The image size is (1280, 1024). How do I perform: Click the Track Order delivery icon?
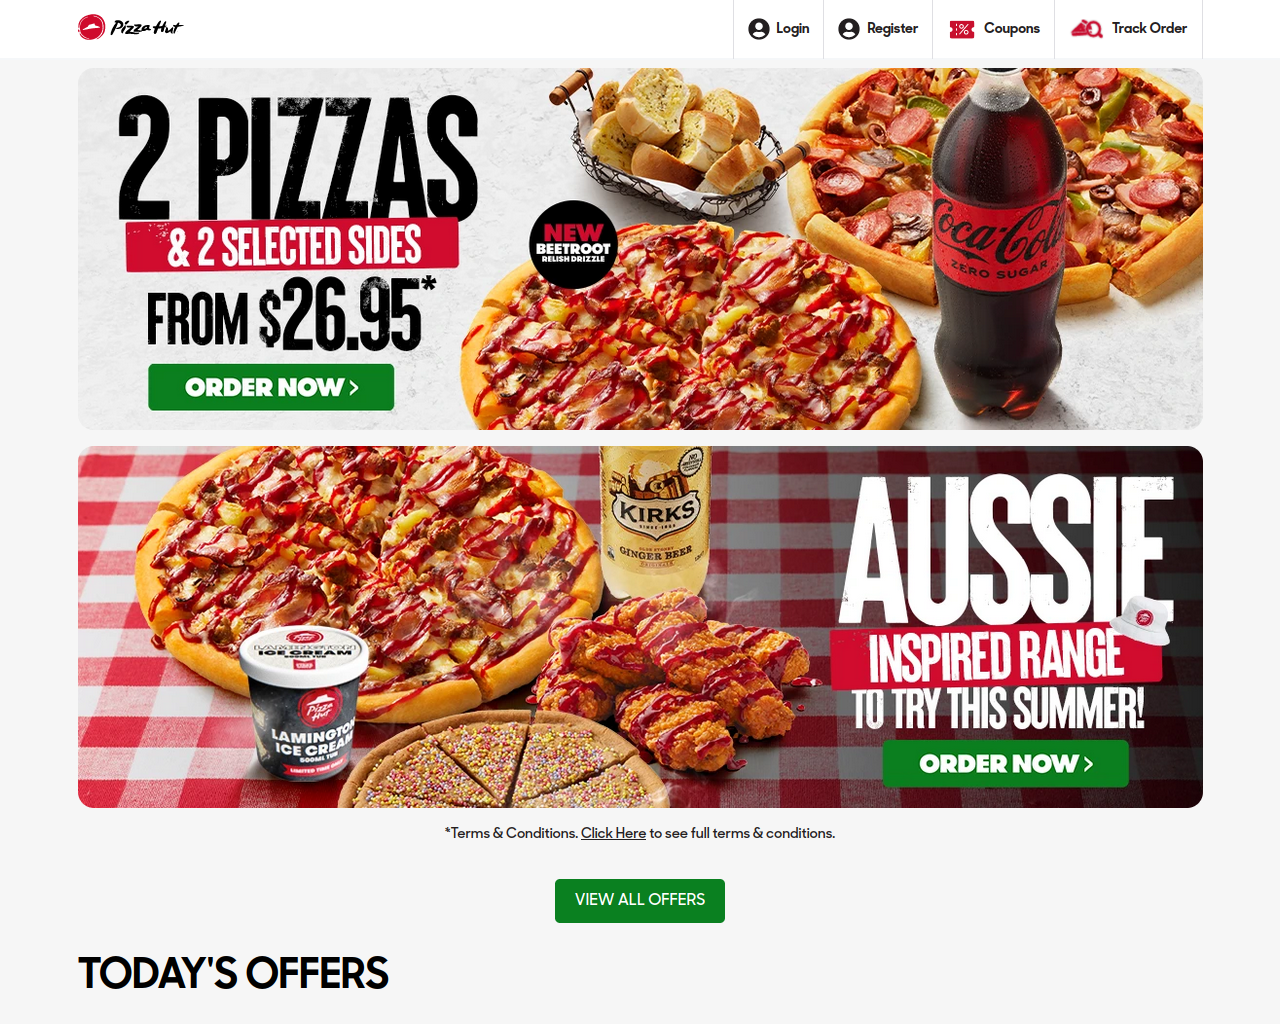(x=1087, y=29)
